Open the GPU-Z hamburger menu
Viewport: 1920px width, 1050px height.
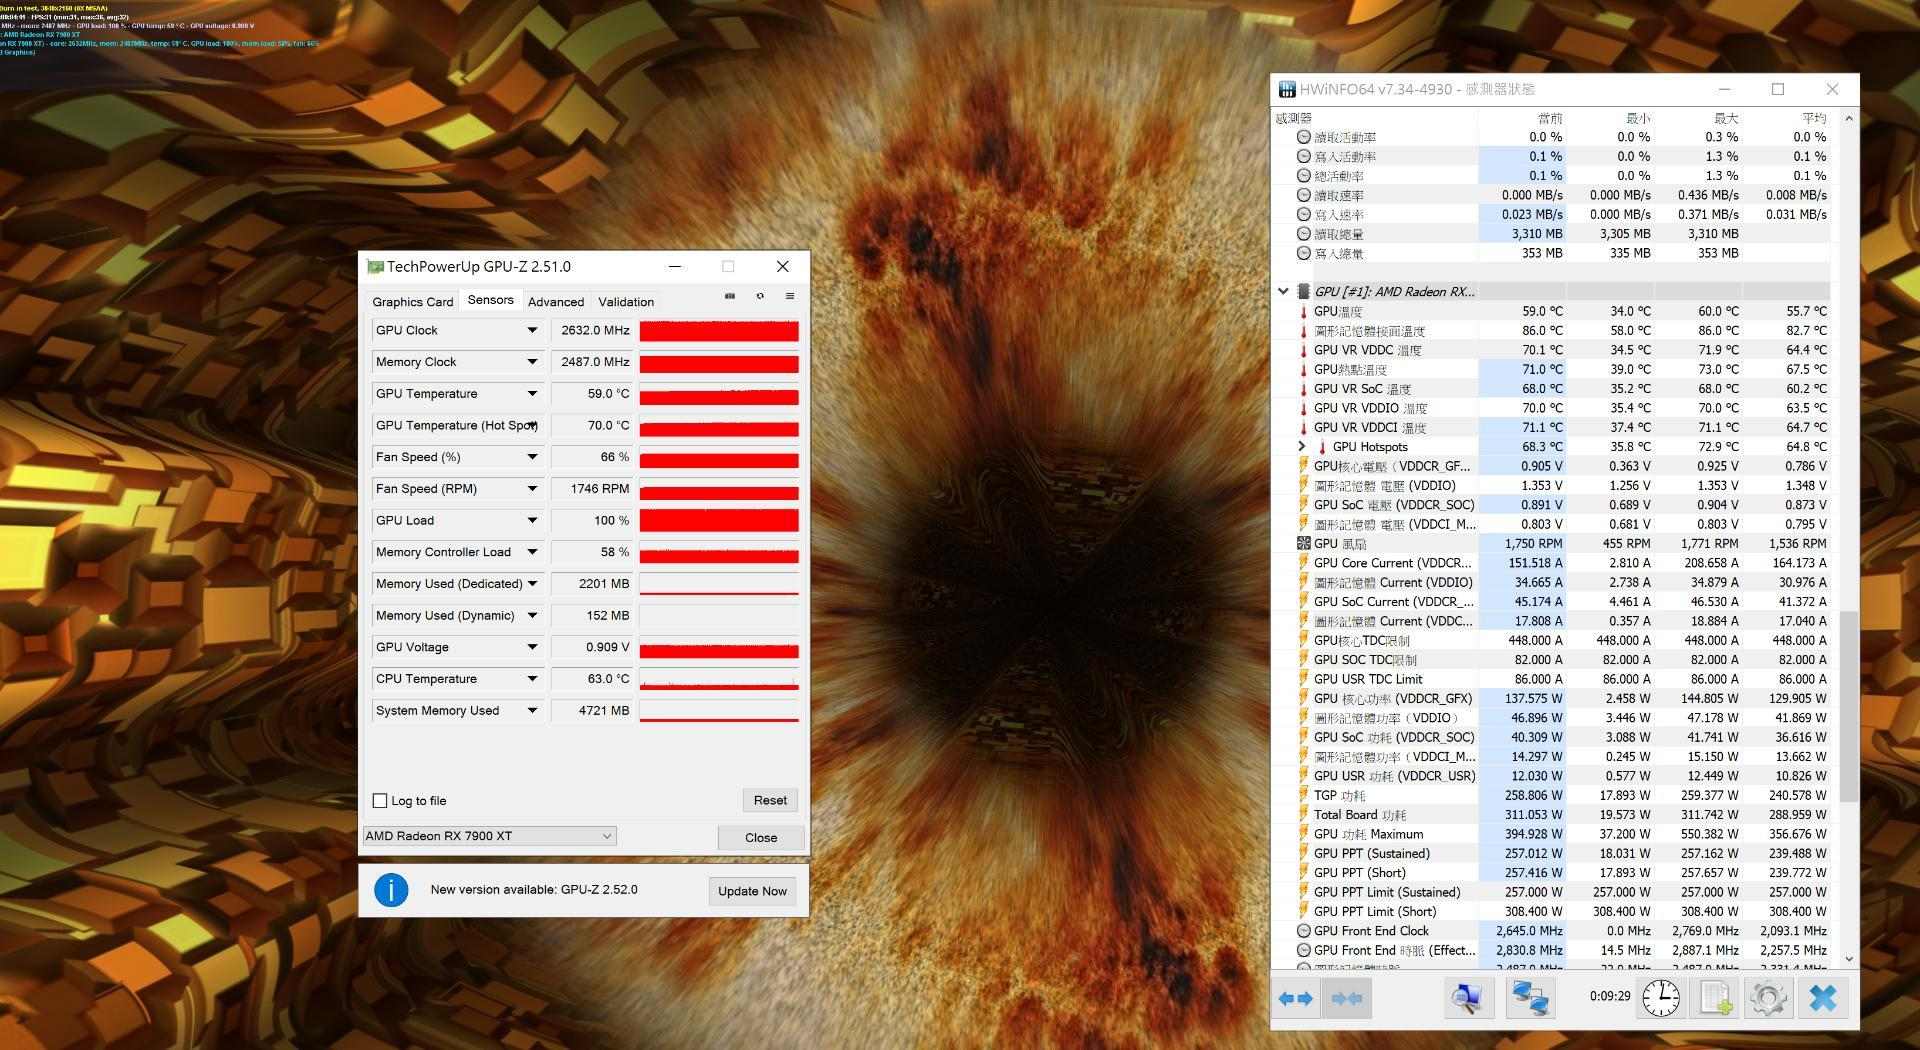[x=790, y=296]
